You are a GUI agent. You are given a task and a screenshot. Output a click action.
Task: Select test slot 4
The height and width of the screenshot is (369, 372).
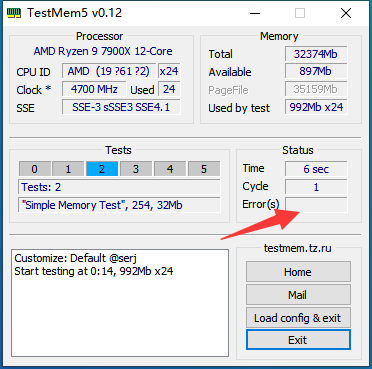[170, 169]
